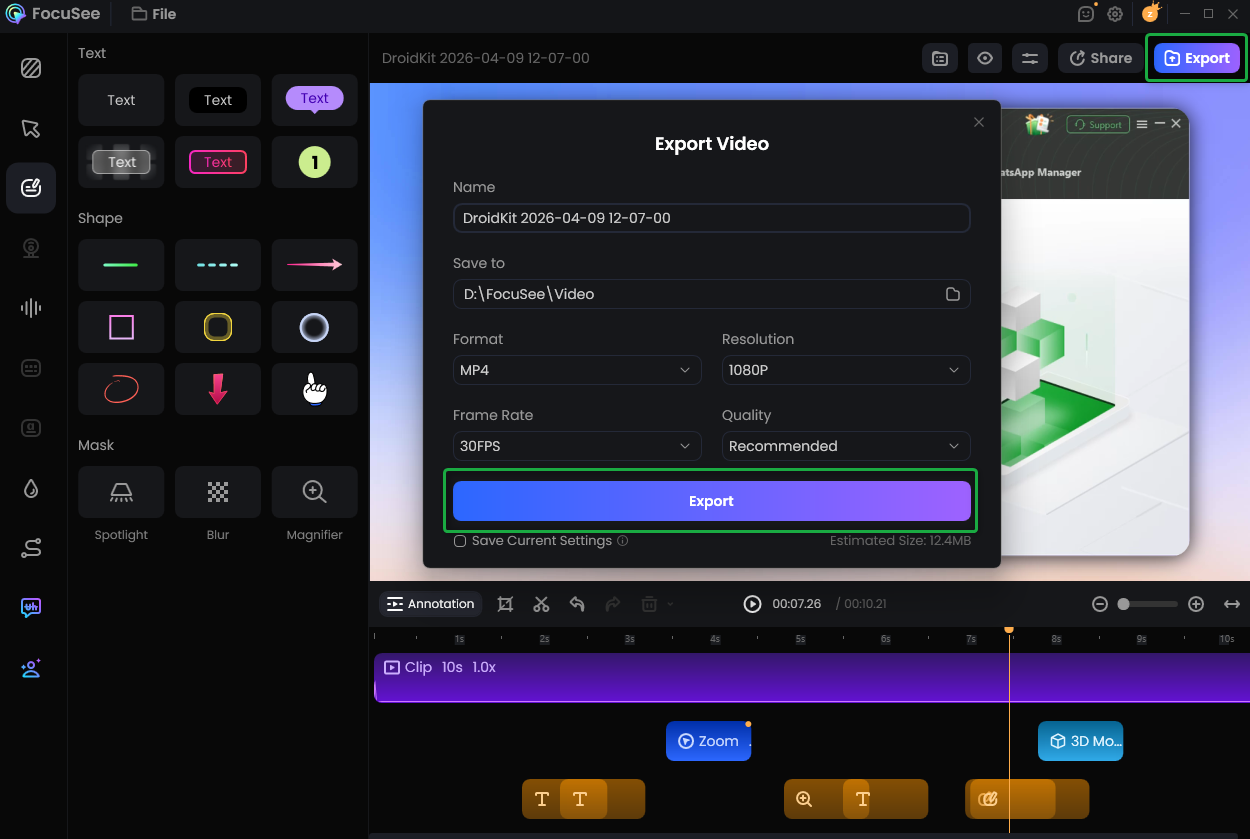Select the Spotlight mask effect
Viewport: 1250px width, 839px height.
tap(121, 492)
